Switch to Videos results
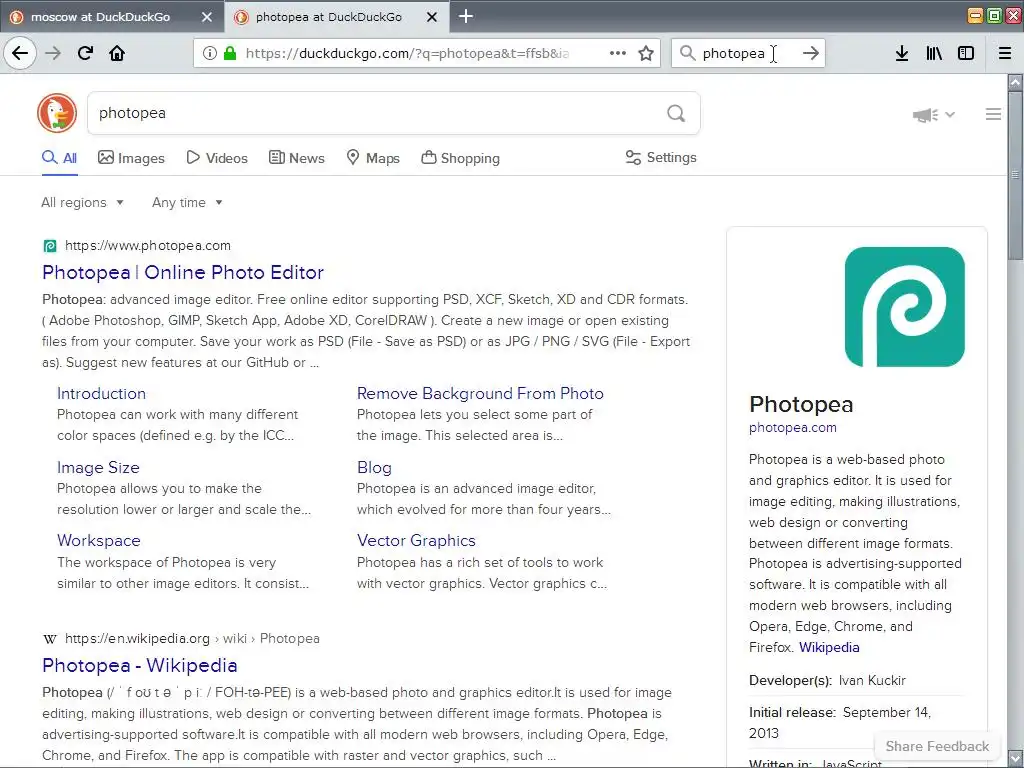 217,158
